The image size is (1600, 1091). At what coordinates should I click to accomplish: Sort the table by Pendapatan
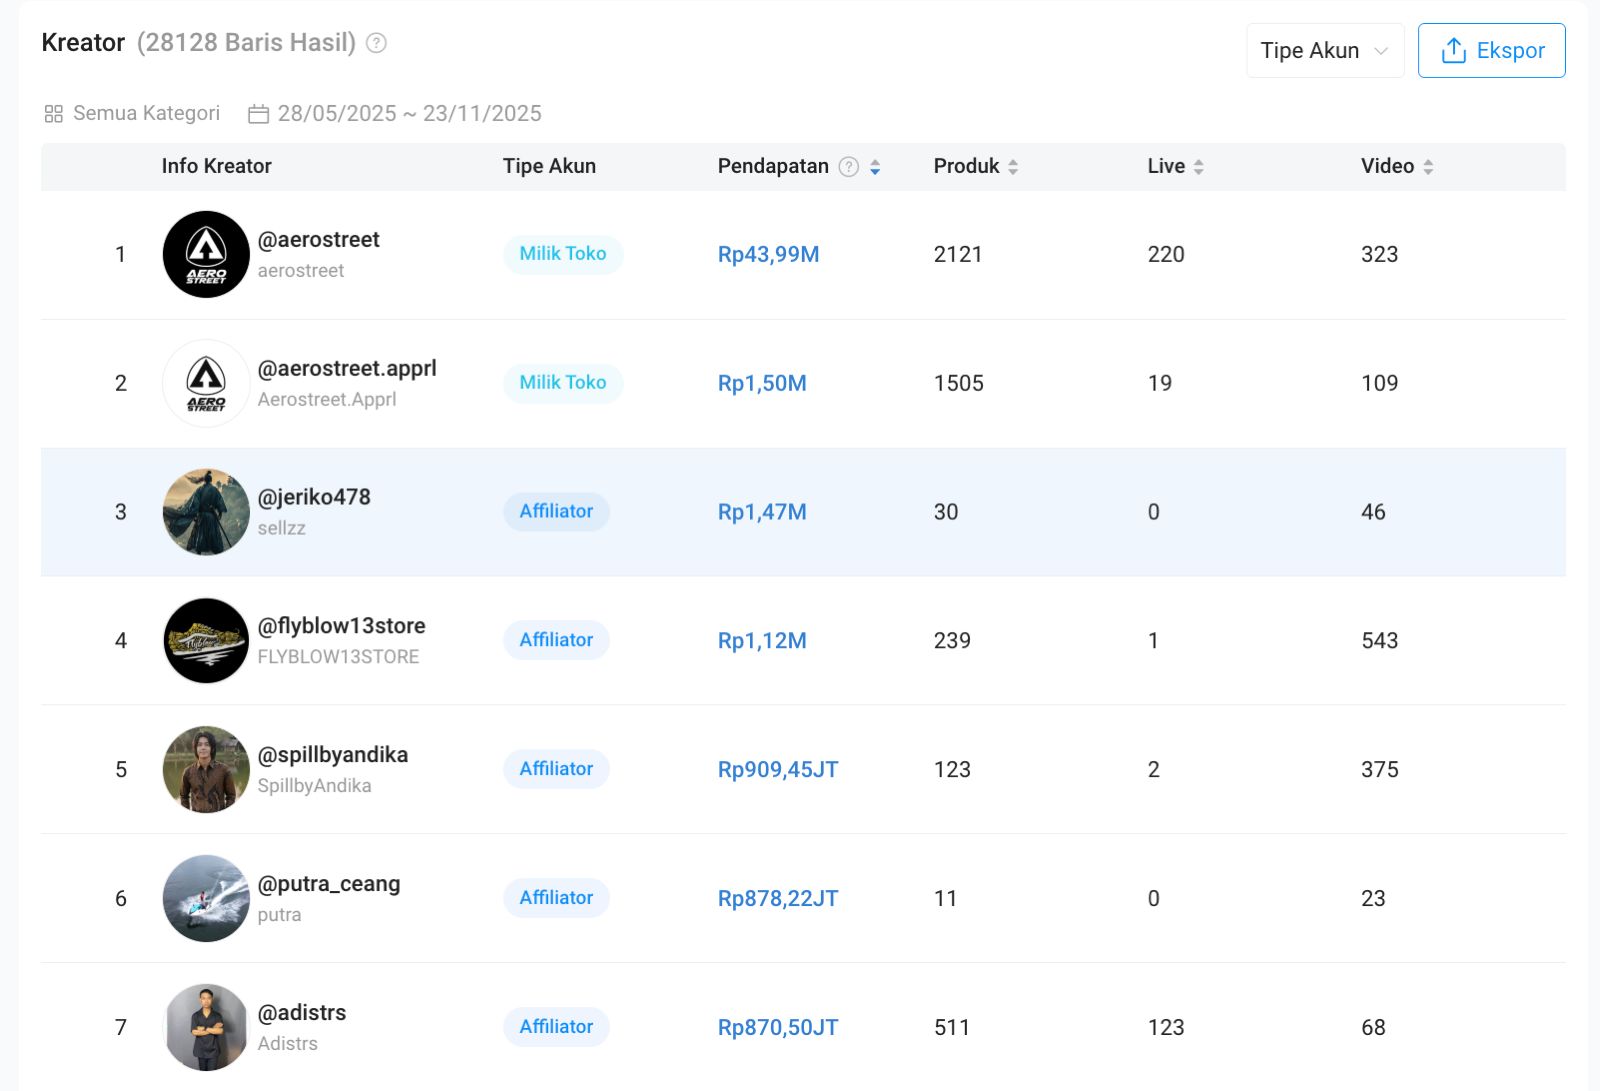pyautogui.click(x=875, y=167)
